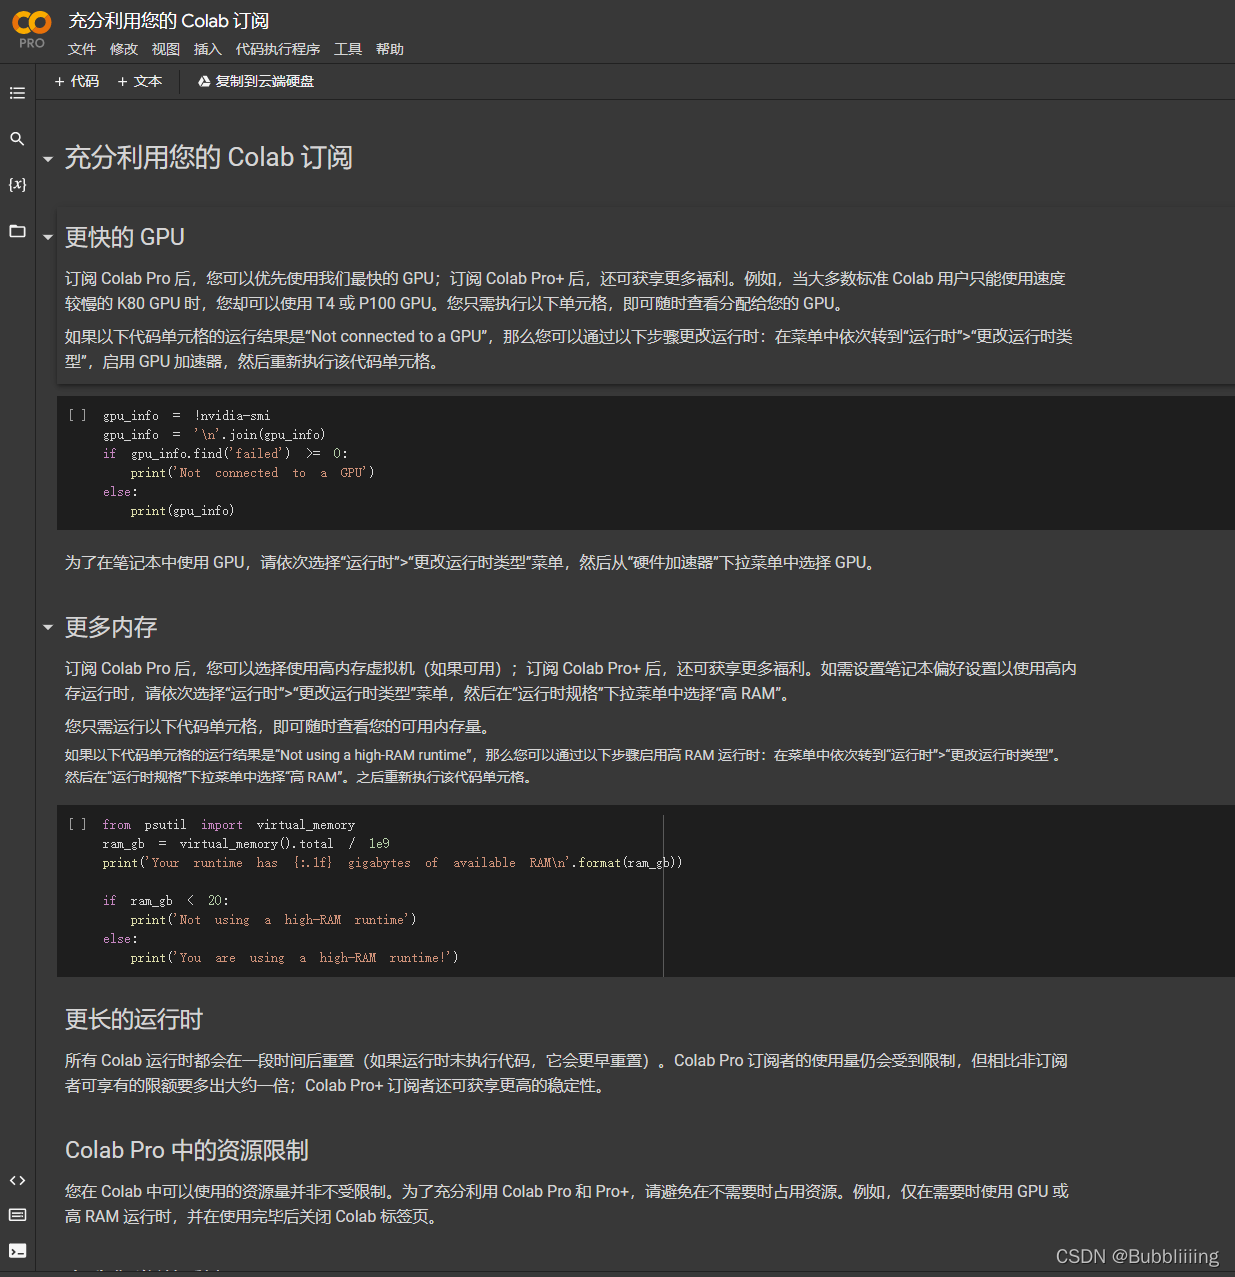Image resolution: width=1235 pixels, height=1277 pixels.
Task: Open the files browser panel
Action: coord(17,231)
